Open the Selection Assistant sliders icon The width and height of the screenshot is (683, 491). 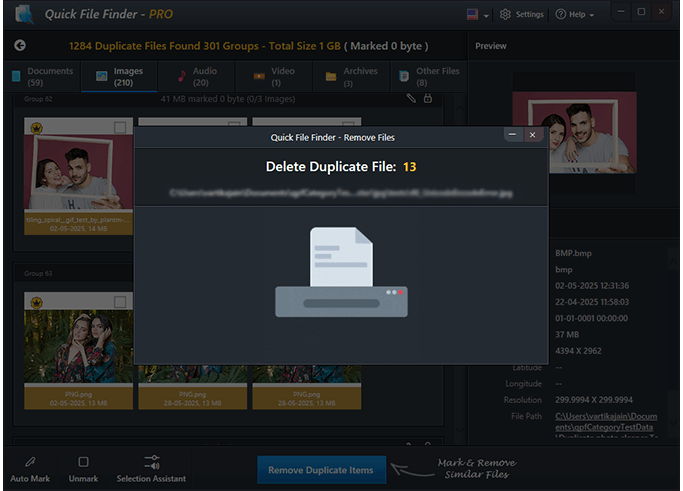(x=151, y=462)
